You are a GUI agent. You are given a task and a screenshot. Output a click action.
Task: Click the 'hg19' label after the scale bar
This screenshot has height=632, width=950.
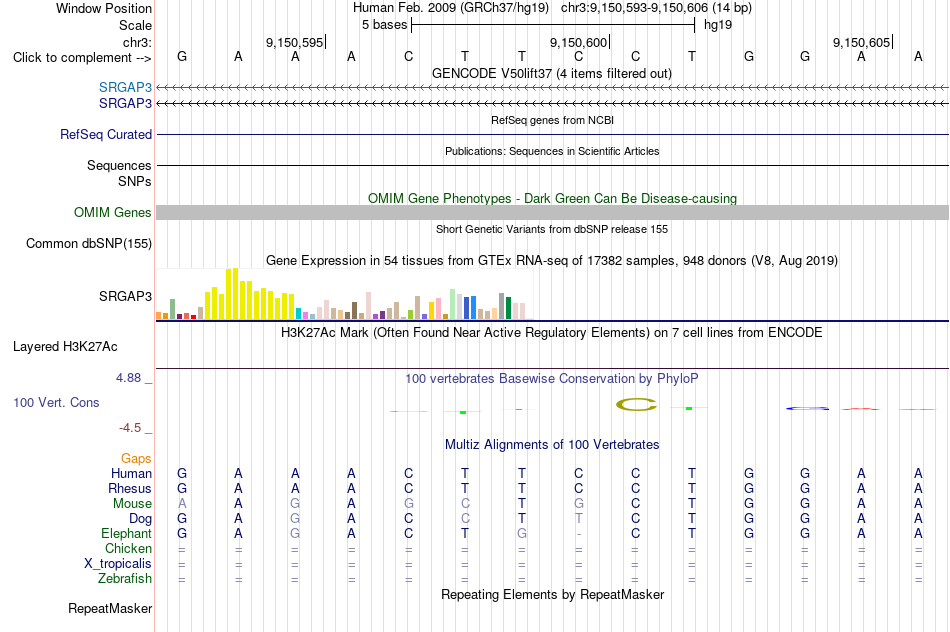(x=718, y=25)
